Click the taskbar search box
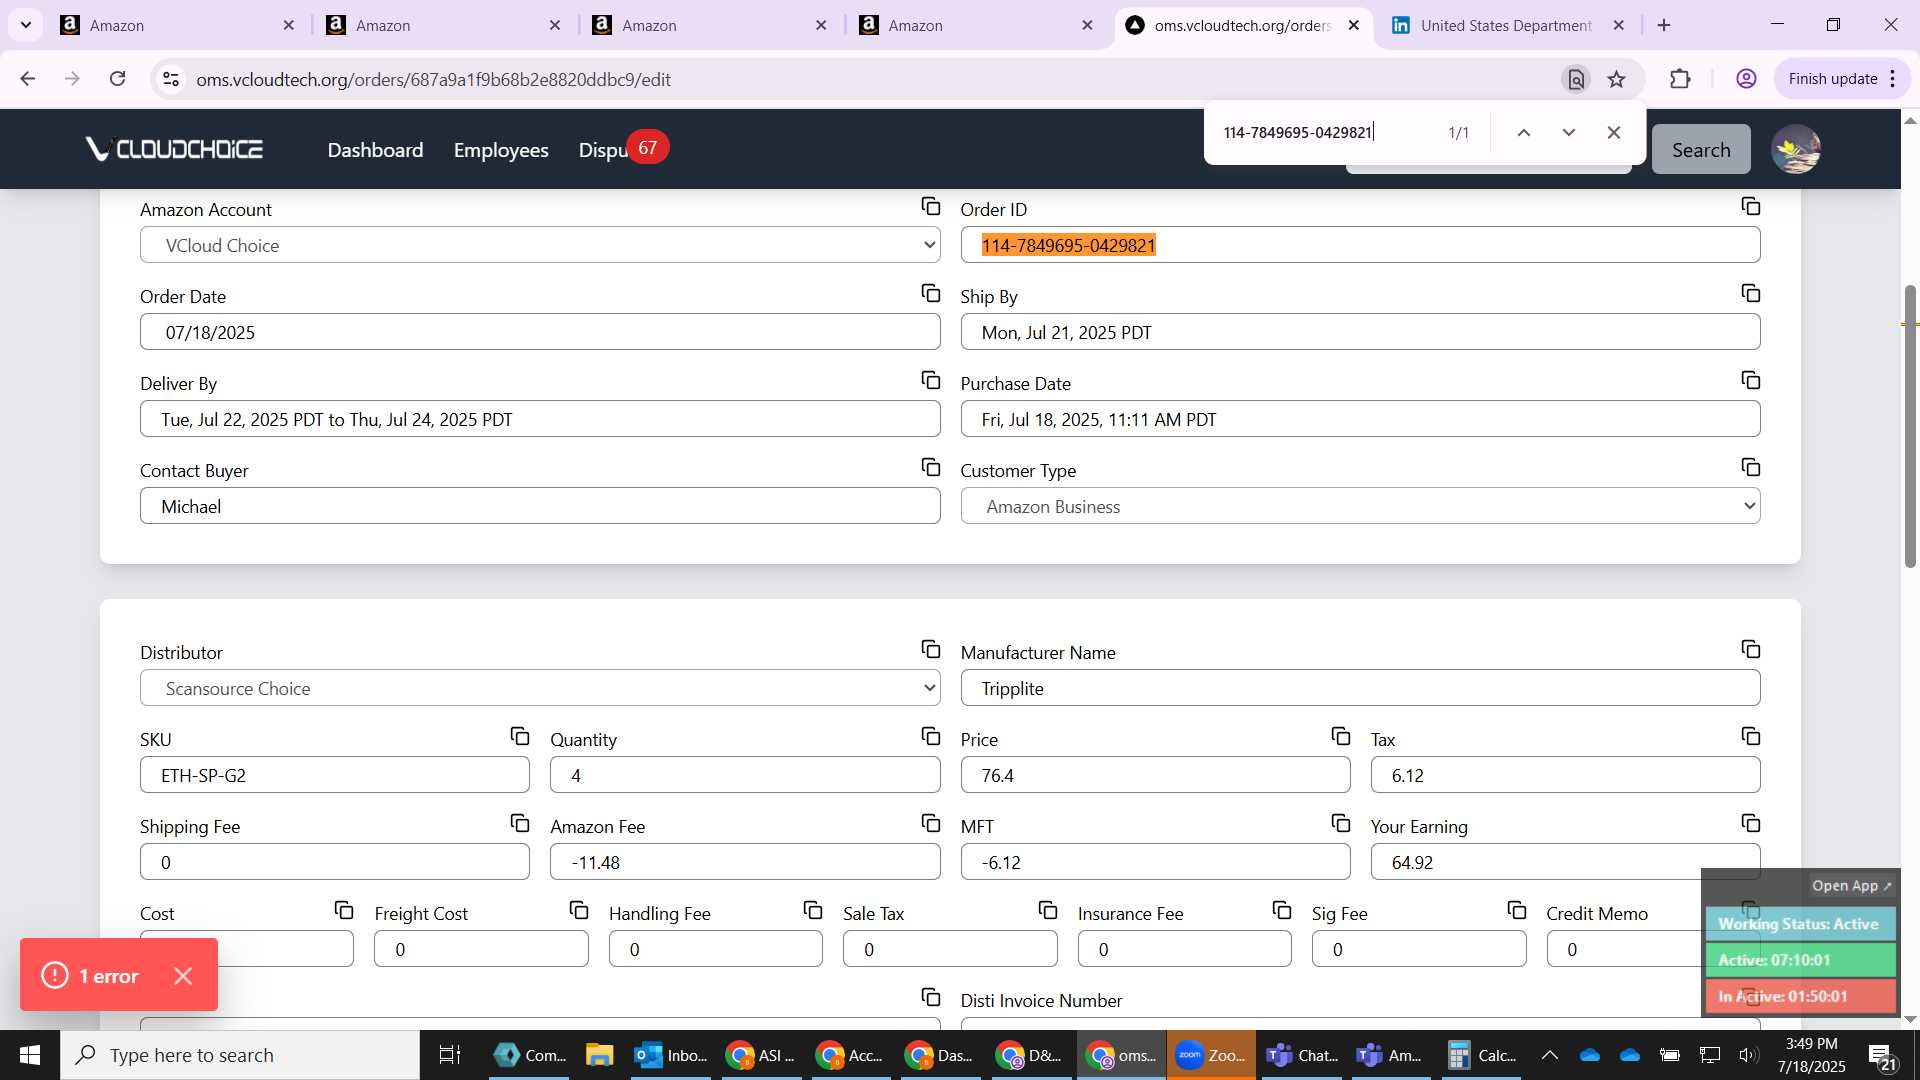 pos(240,1055)
